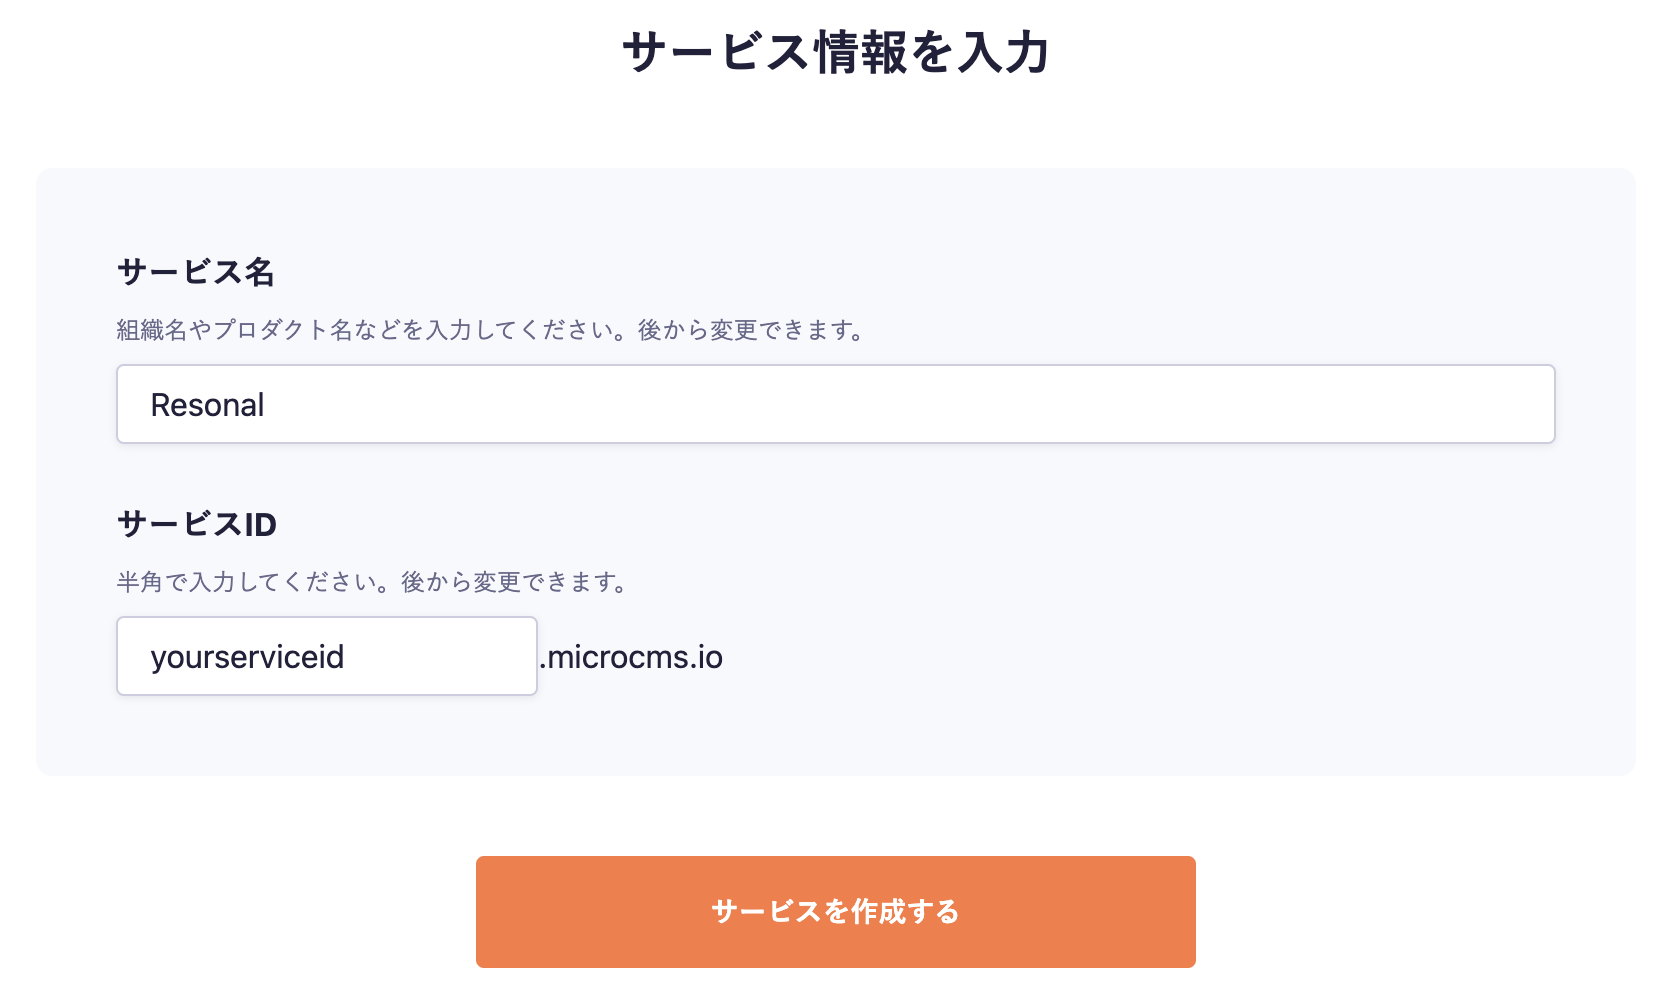Click empty area right of .microcms.io
1666x994 pixels.
1100,657
